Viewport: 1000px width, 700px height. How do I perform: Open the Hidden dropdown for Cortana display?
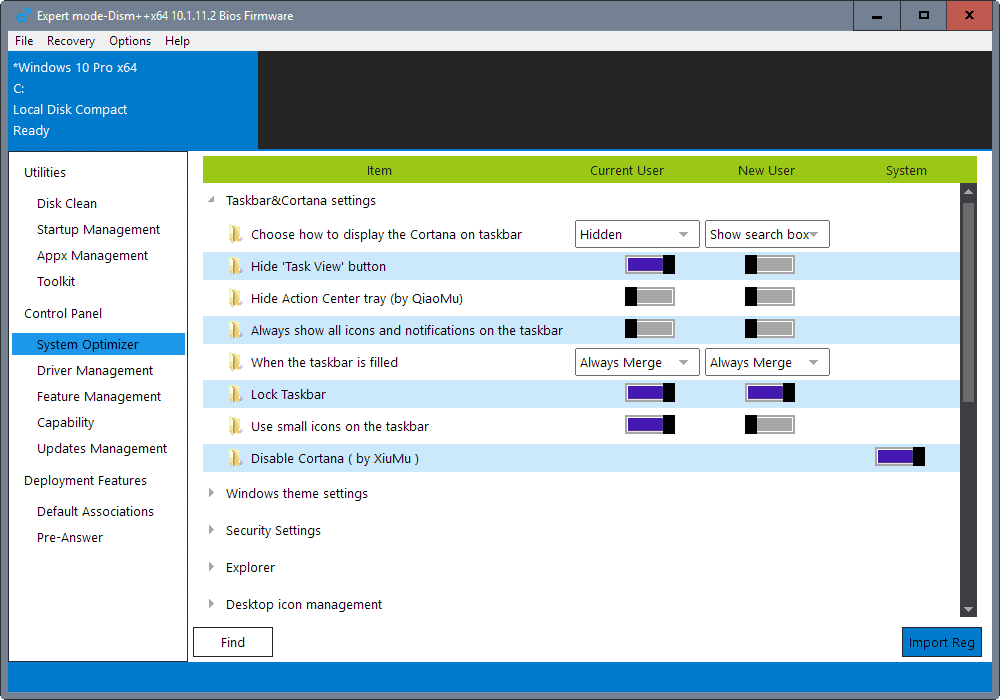(x=637, y=233)
